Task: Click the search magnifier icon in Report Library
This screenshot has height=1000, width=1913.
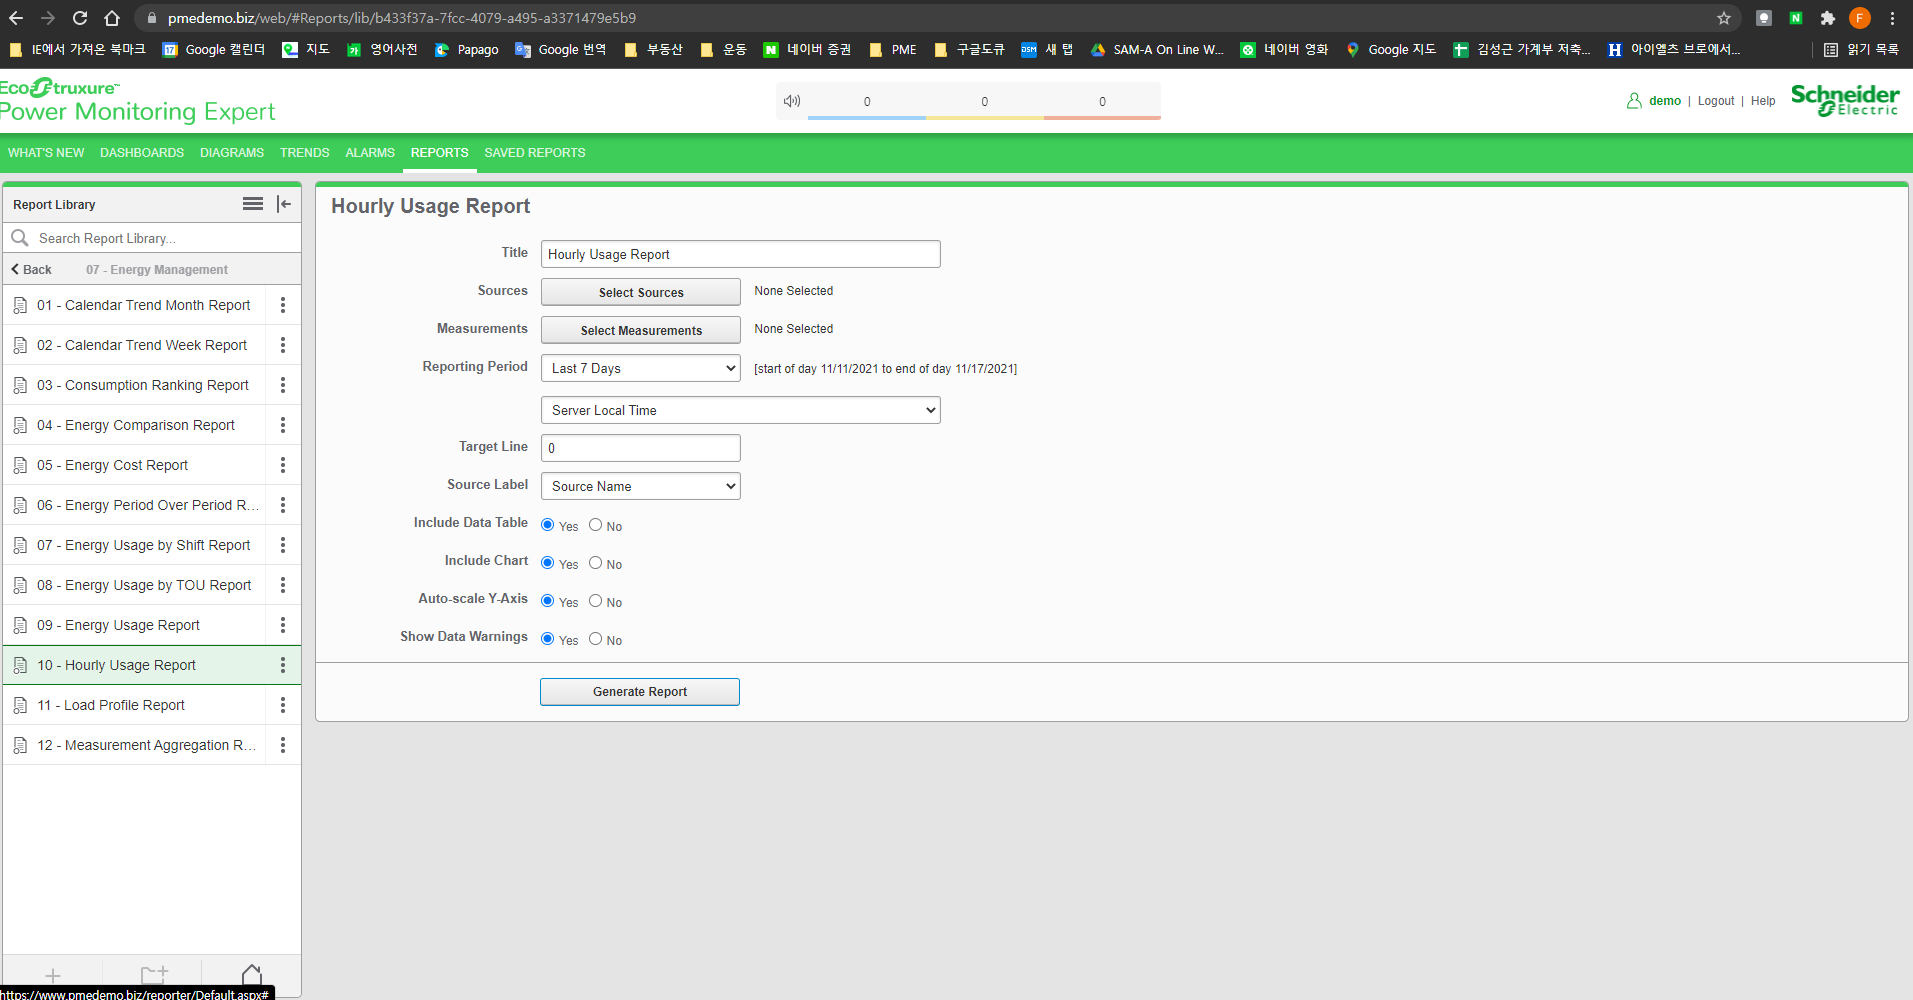Action: [x=20, y=238]
